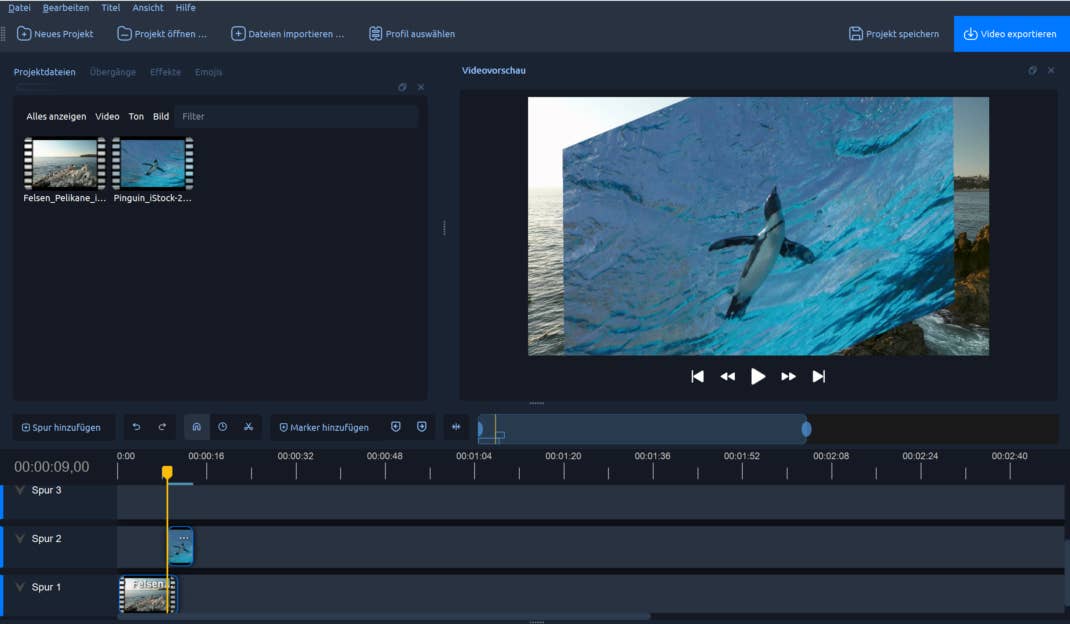Viewport: 1070px width, 624px height.
Task: Jump to the next marker
Action: click(x=421, y=426)
